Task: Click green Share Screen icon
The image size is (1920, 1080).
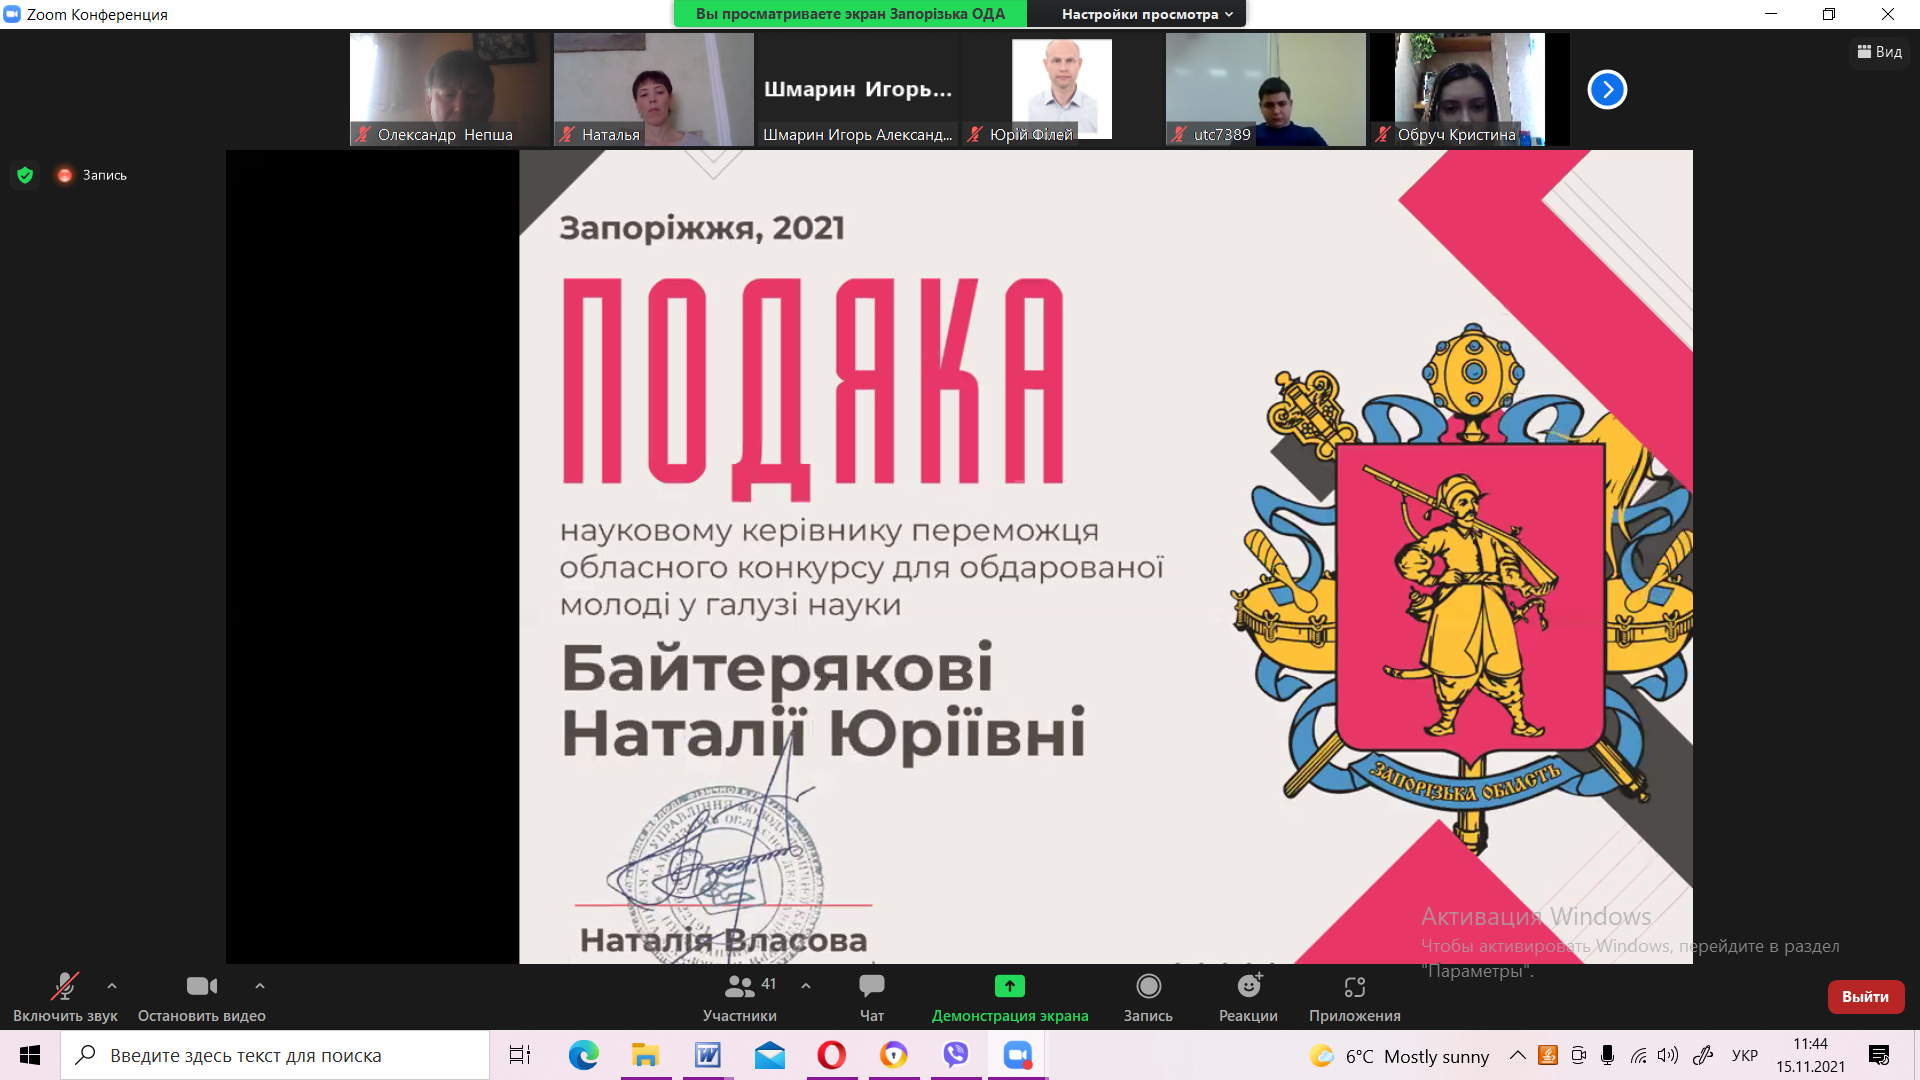Action: 1009,986
